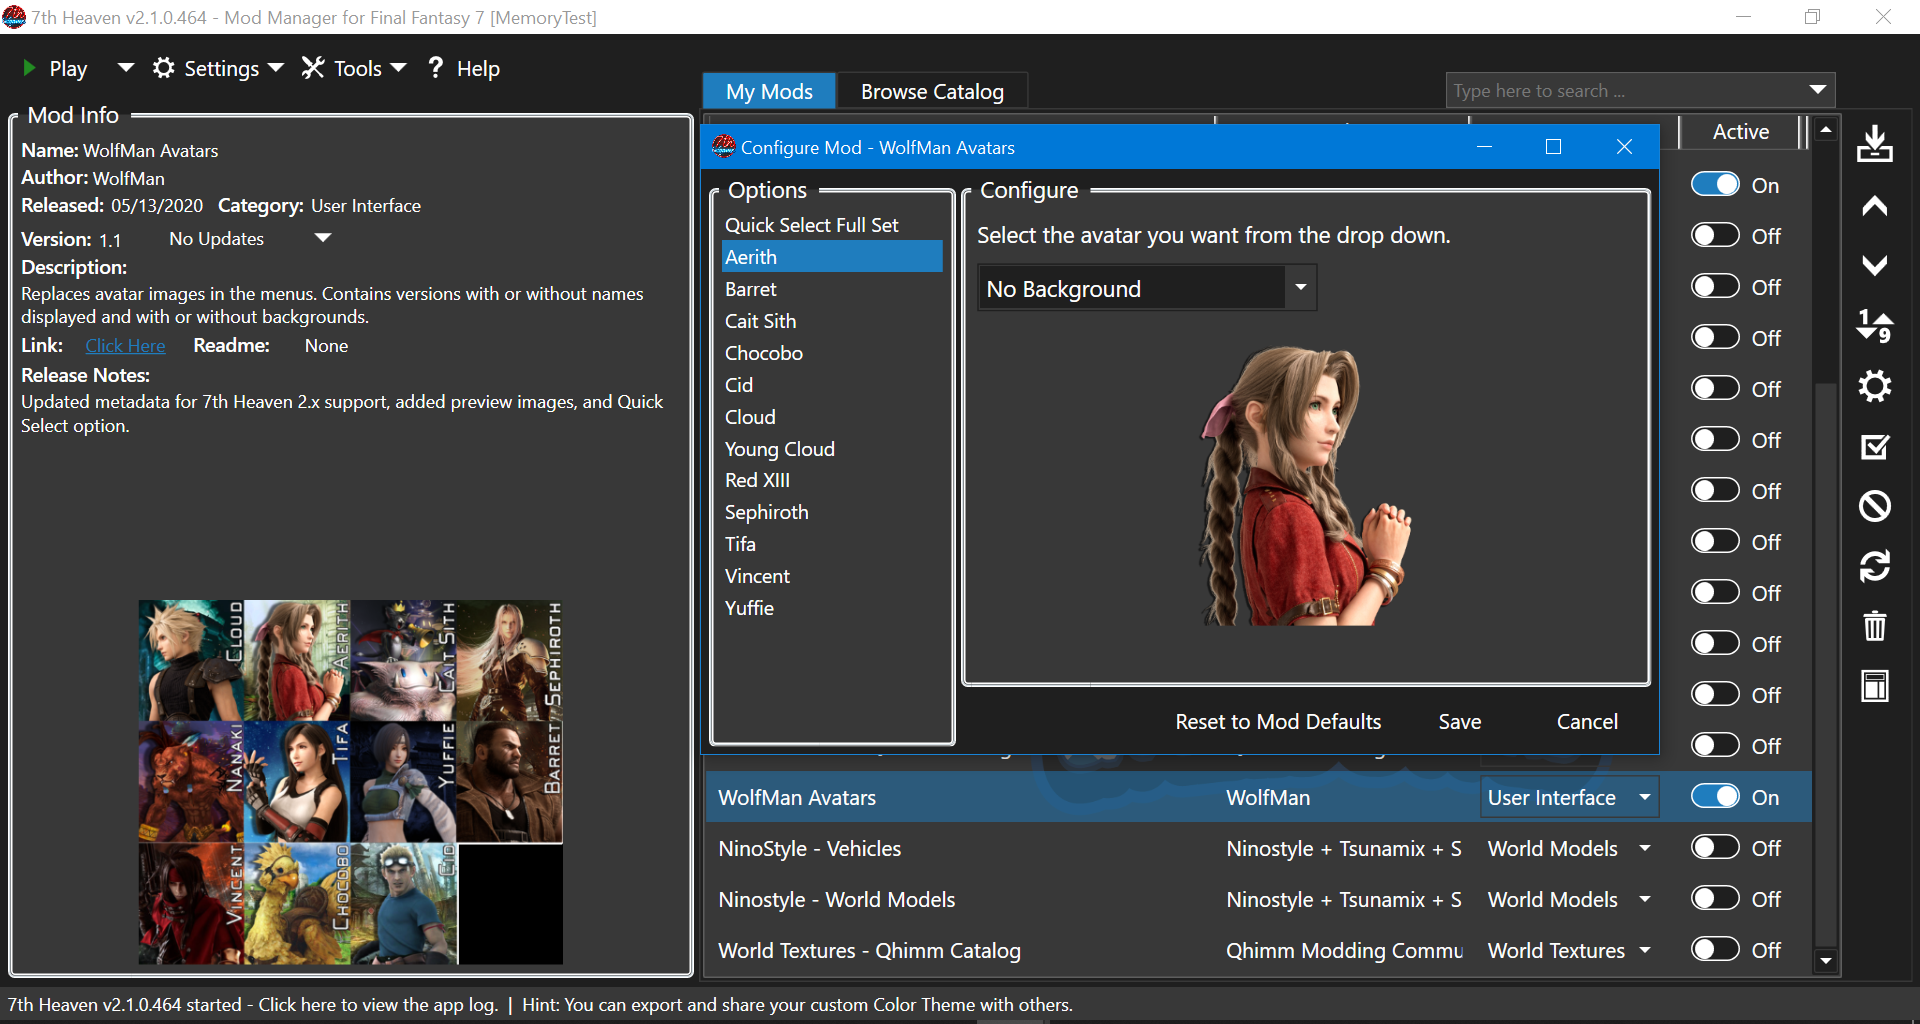The width and height of the screenshot is (1920, 1024).
Task: Click the auto sort mods icon
Action: pos(1874,326)
